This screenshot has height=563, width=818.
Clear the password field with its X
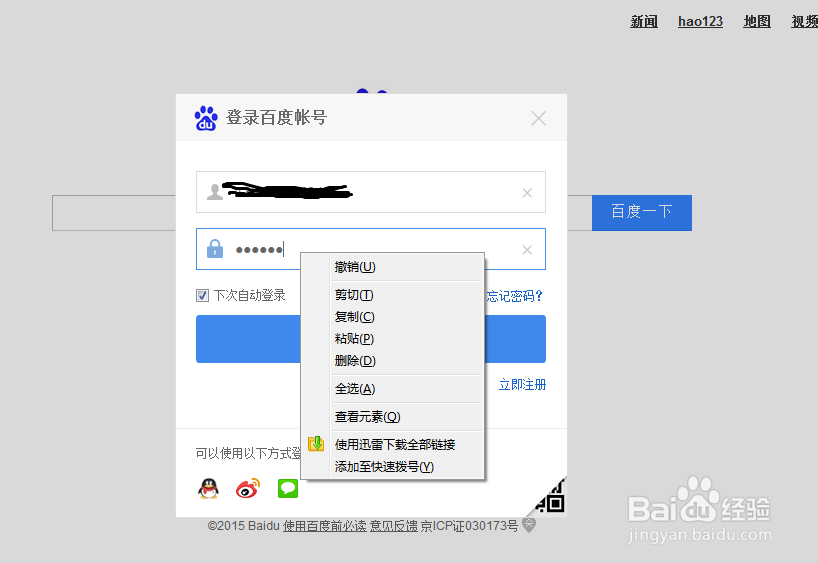(527, 250)
